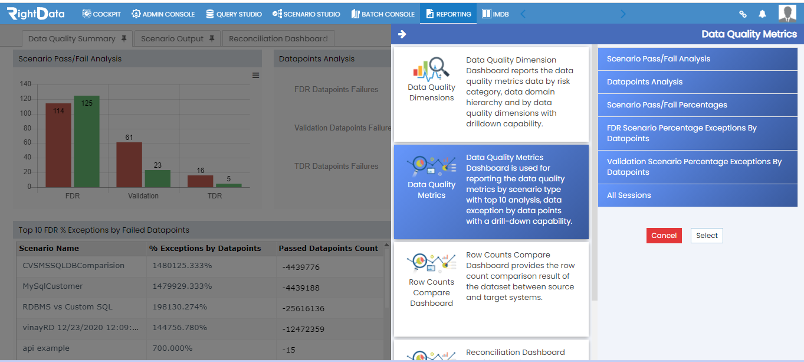Click the link icon in the top bar
Image resolution: width=804 pixels, height=362 pixels.
[x=742, y=14]
